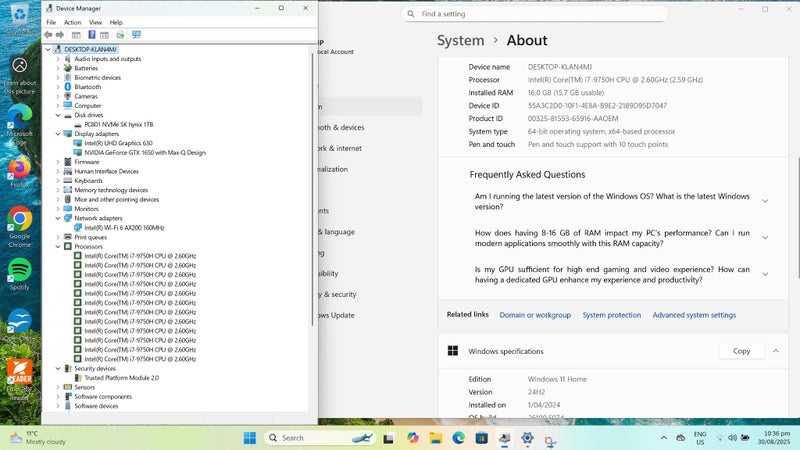This screenshot has width=800, height=450.
Task: Open the ENG US language switcher in taskbar
Action: 700,438
